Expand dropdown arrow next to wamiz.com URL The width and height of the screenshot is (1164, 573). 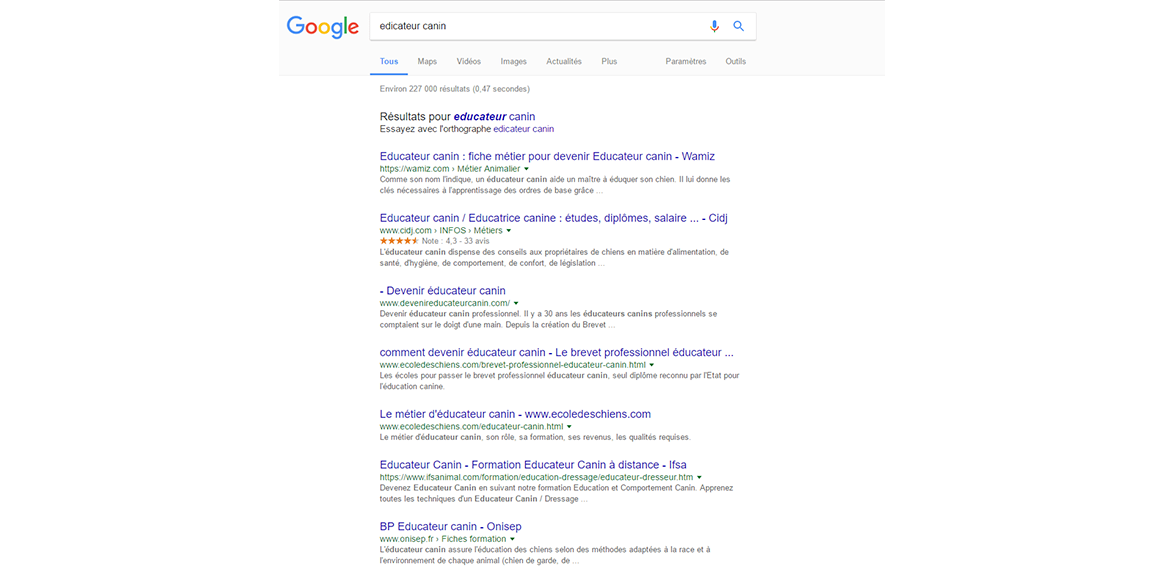click(526, 169)
